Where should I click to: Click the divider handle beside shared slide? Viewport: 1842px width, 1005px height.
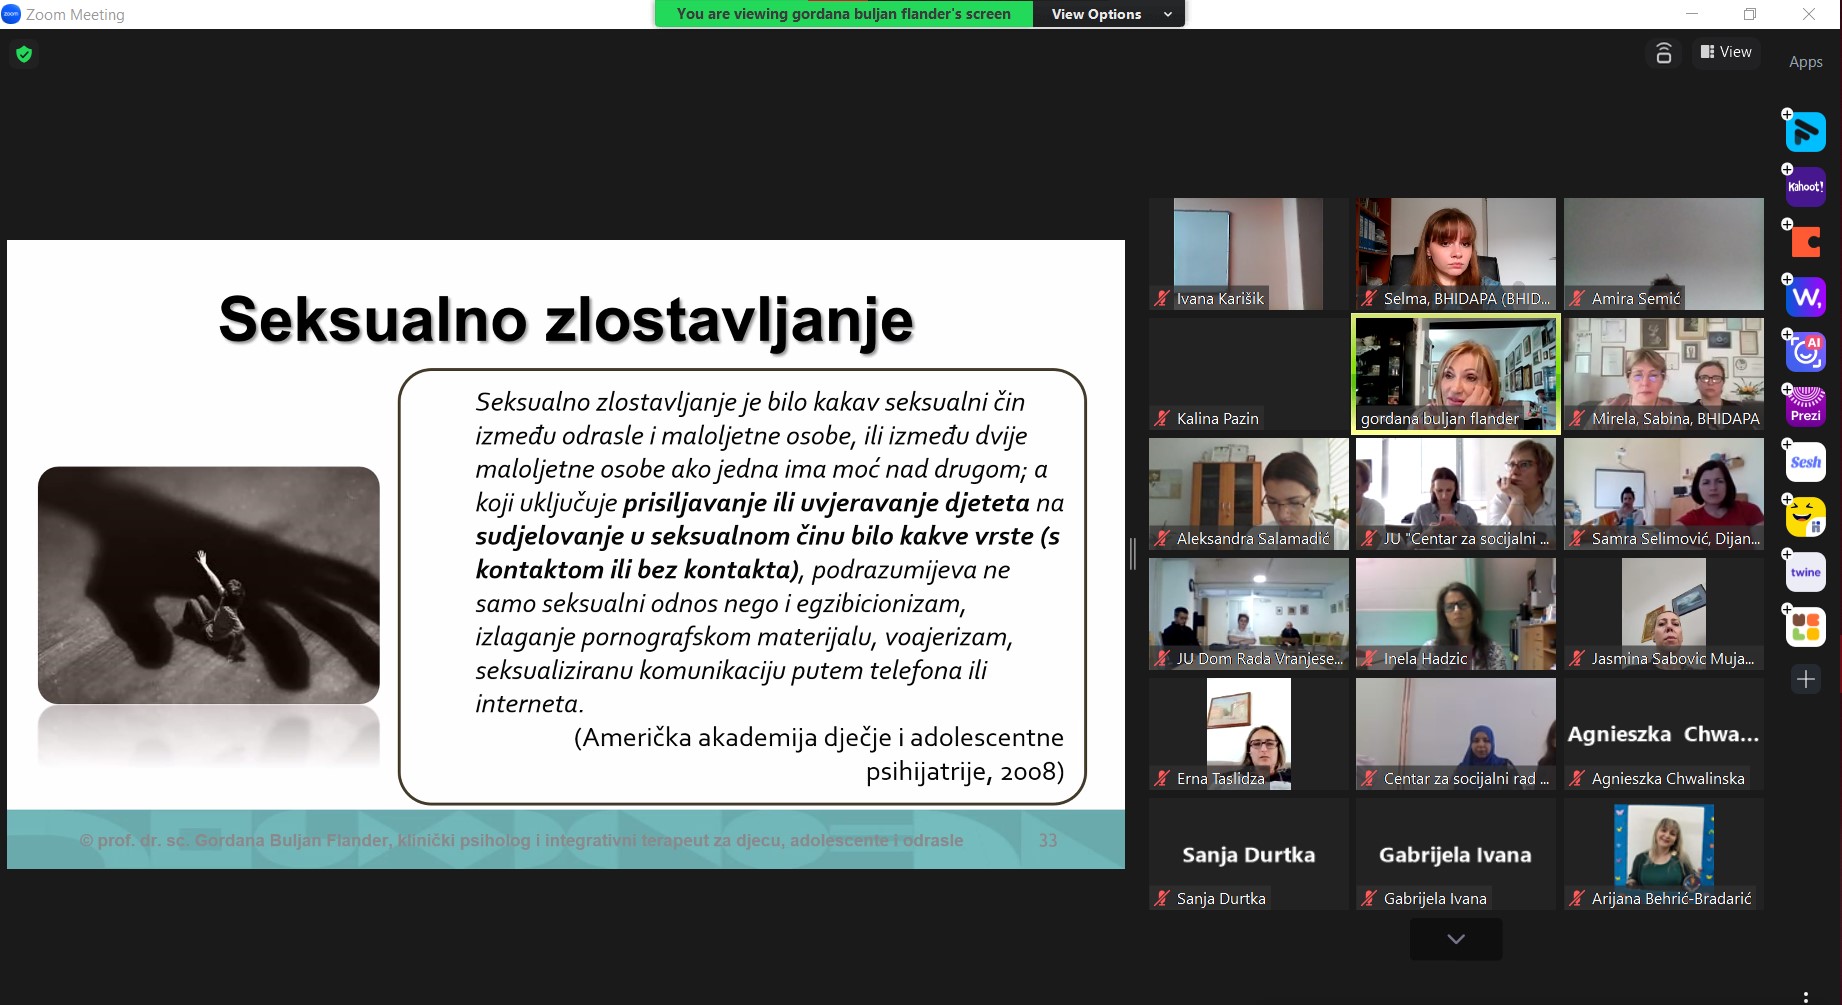coord(1133,554)
